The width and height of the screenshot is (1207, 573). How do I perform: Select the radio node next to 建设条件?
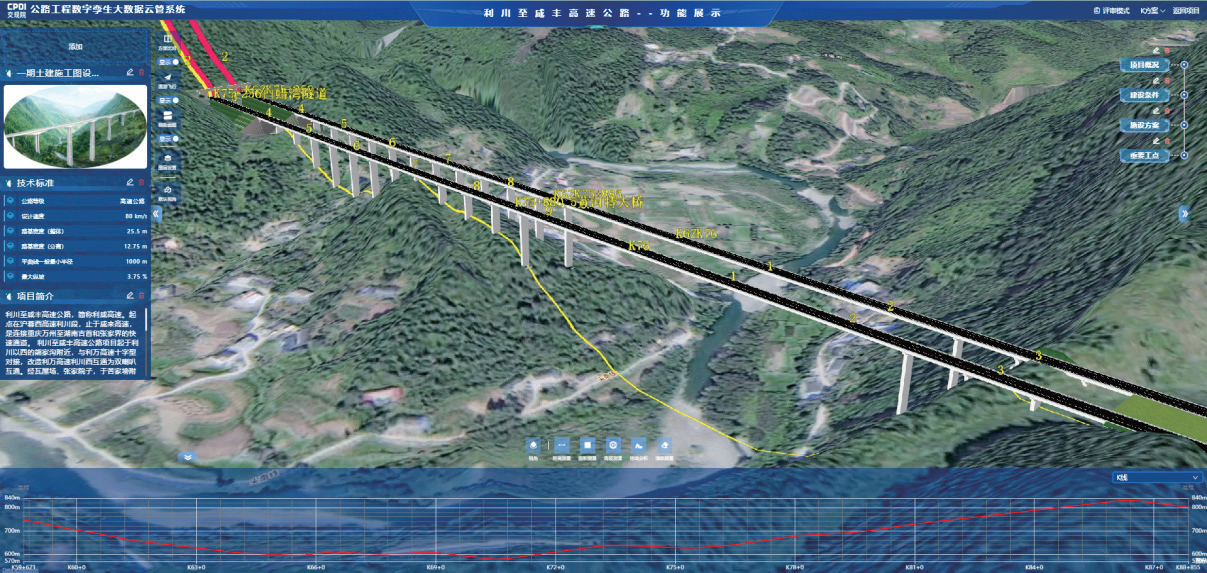1184,95
